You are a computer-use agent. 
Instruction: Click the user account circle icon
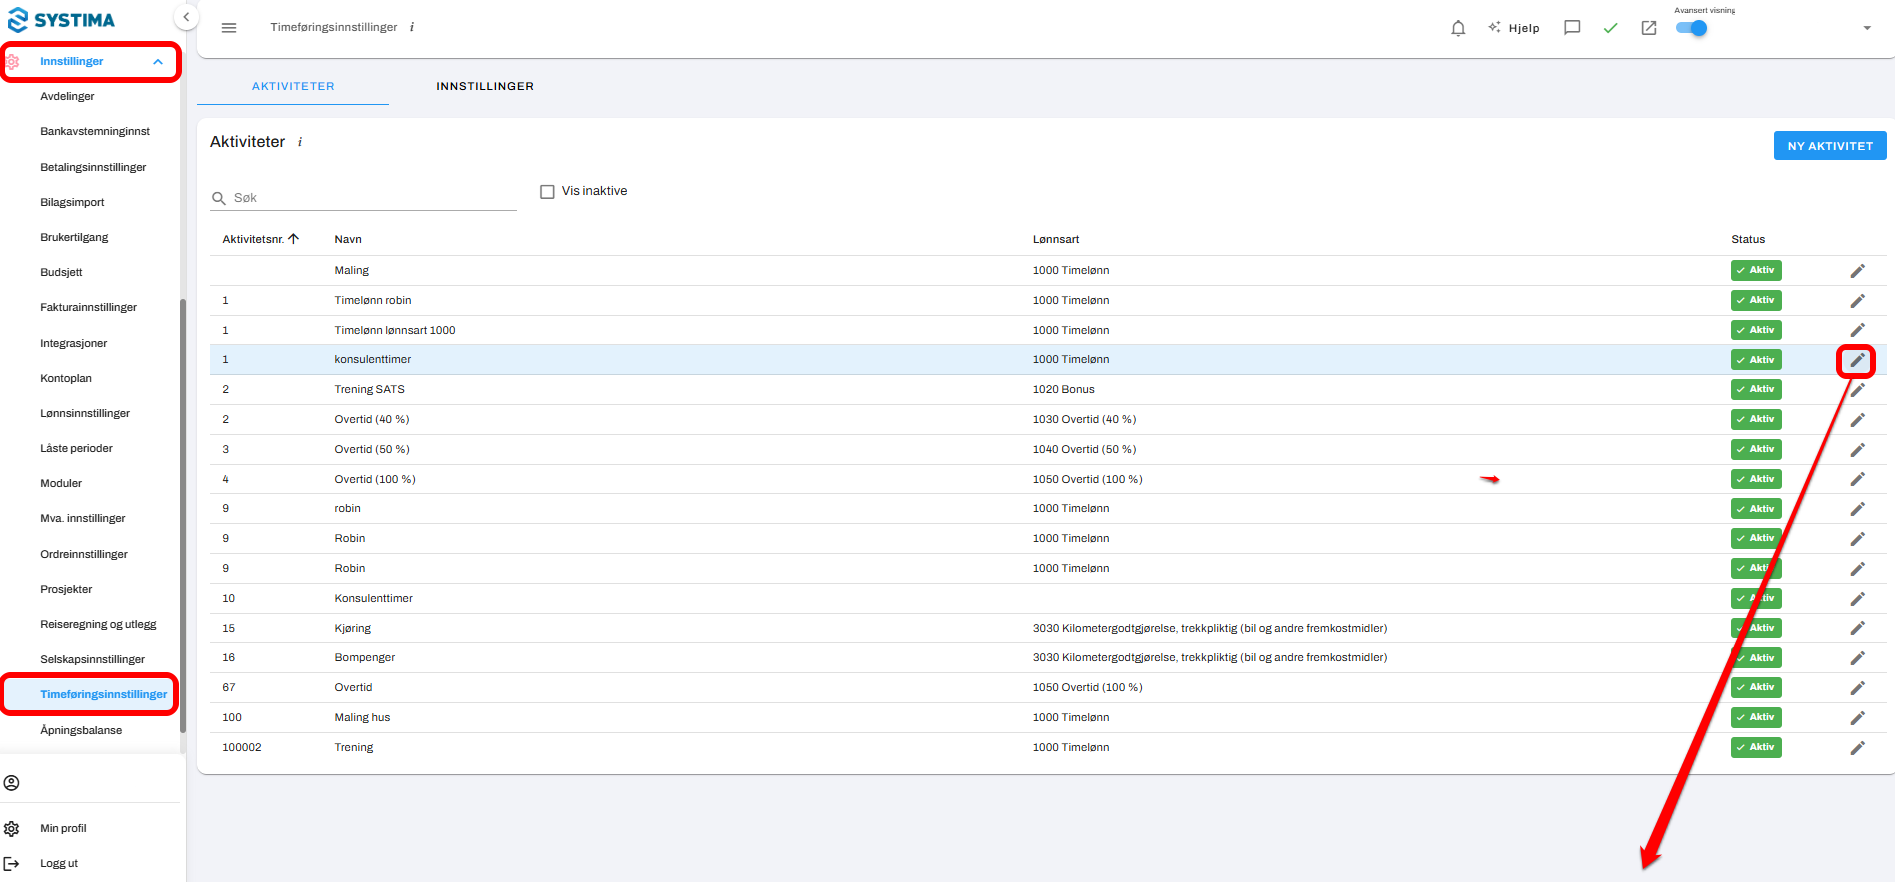[12, 783]
